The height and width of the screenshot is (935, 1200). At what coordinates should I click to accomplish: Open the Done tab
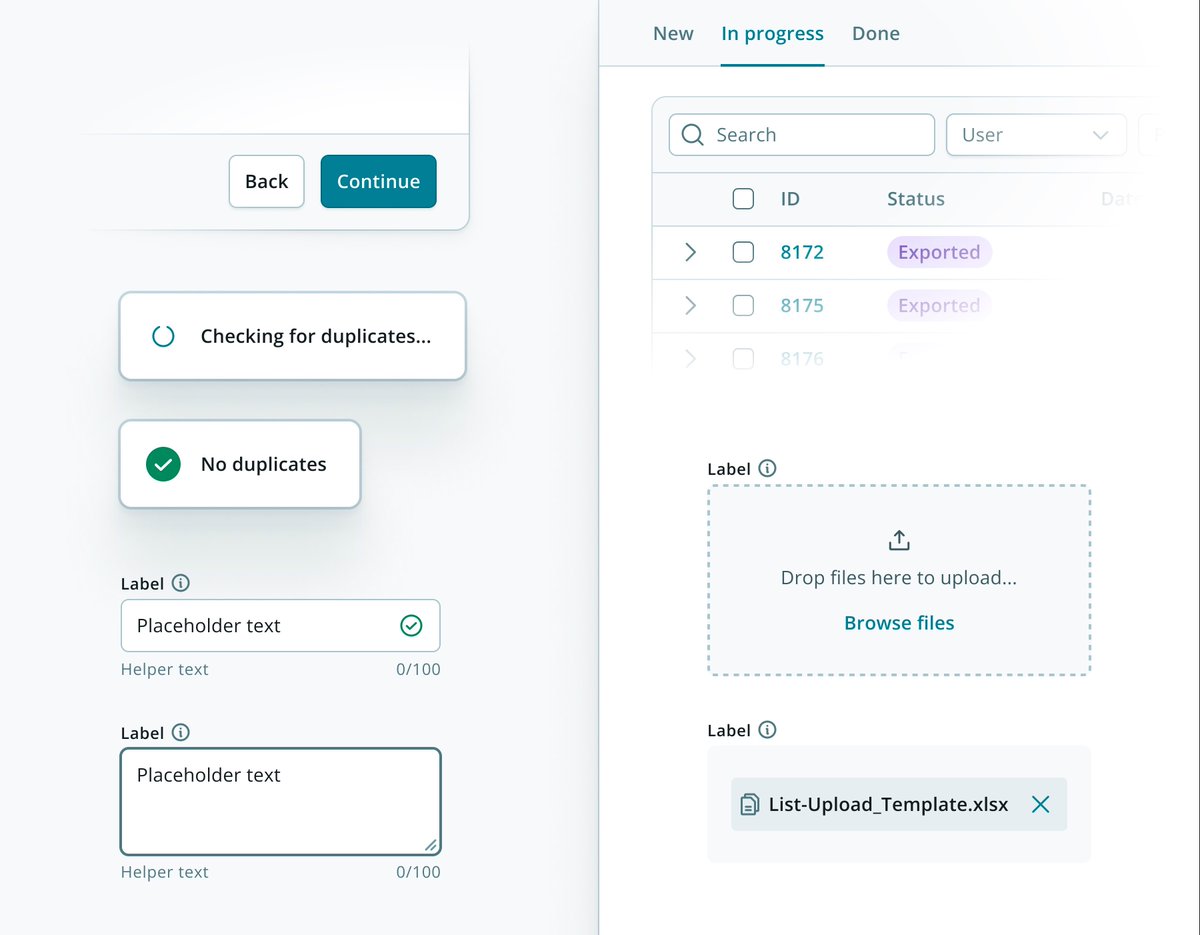[x=876, y=33]
